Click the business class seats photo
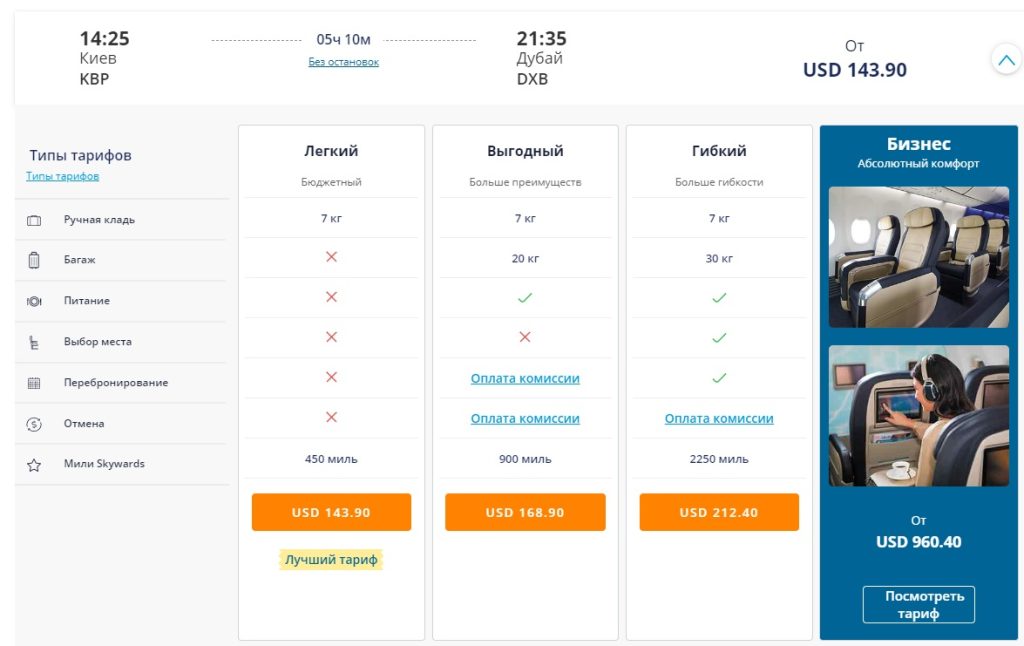The image size is (1024, 646). tap(918, 257)
